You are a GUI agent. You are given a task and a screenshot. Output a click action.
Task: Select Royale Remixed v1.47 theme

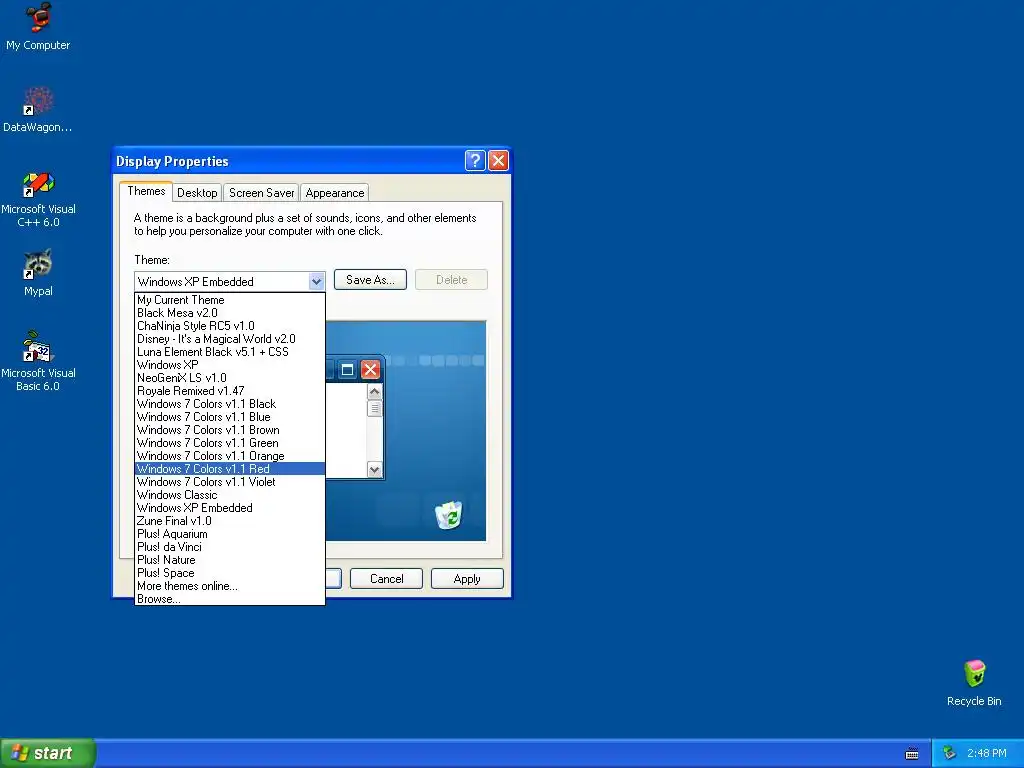pyautogui.click(x=230, y=391)
